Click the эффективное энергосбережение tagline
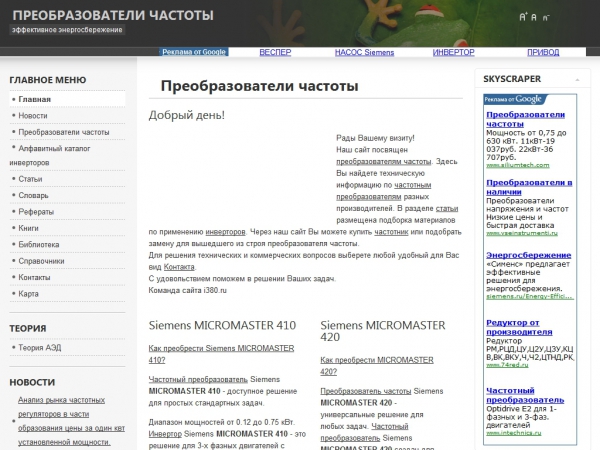 point(67,30)
